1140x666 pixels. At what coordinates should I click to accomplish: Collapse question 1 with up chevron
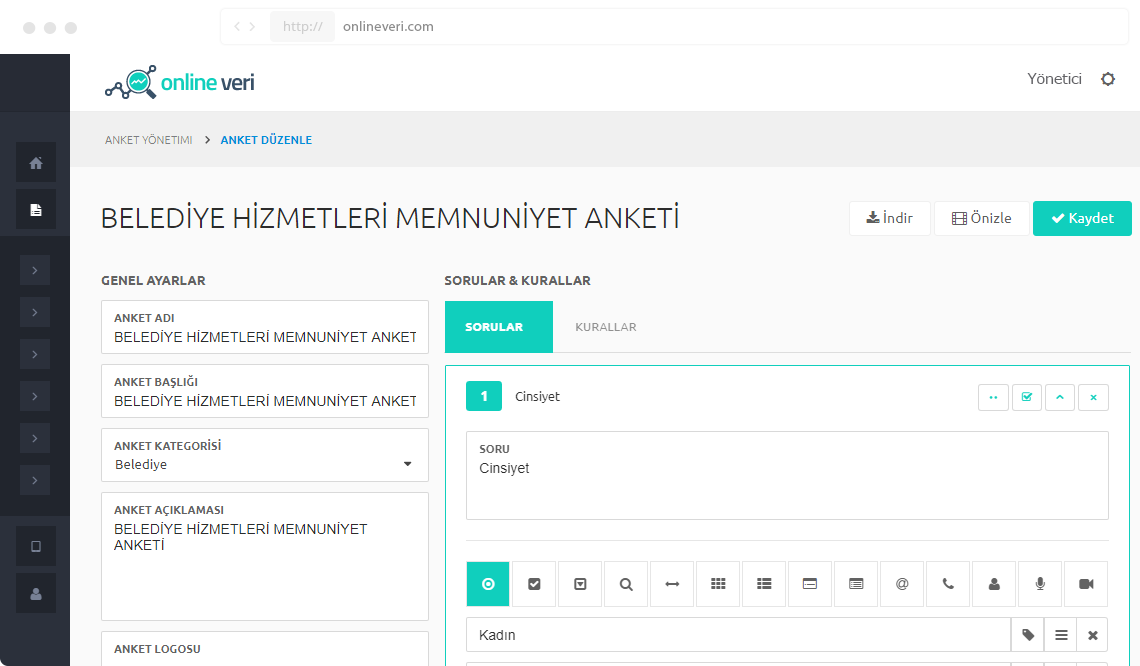coord(1060,397)
